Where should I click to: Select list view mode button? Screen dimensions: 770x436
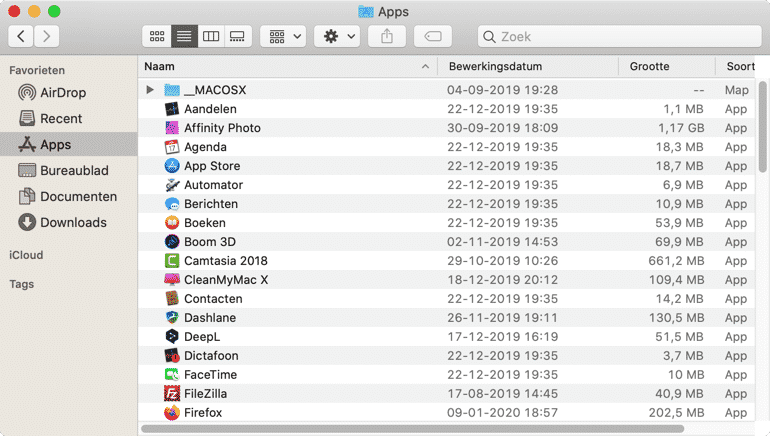[184, 37]
